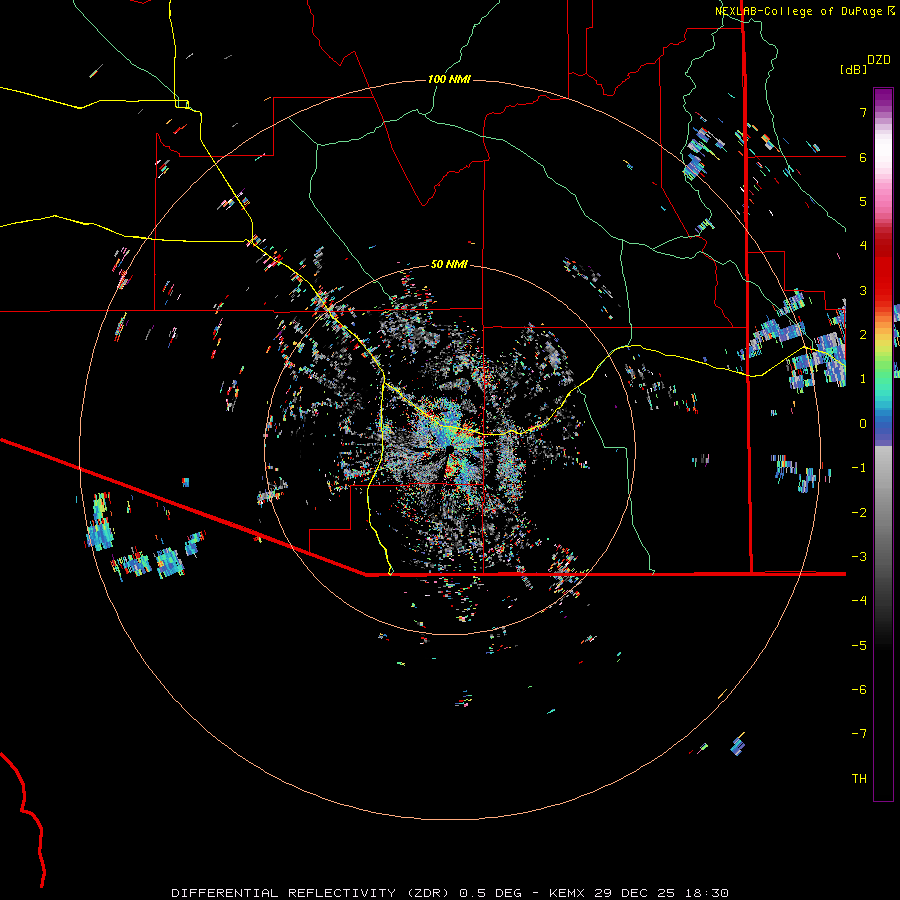The width and height of the screenshot is (900, 900).
Task: Click the 1 value on color scale
Action: [863, 379]
